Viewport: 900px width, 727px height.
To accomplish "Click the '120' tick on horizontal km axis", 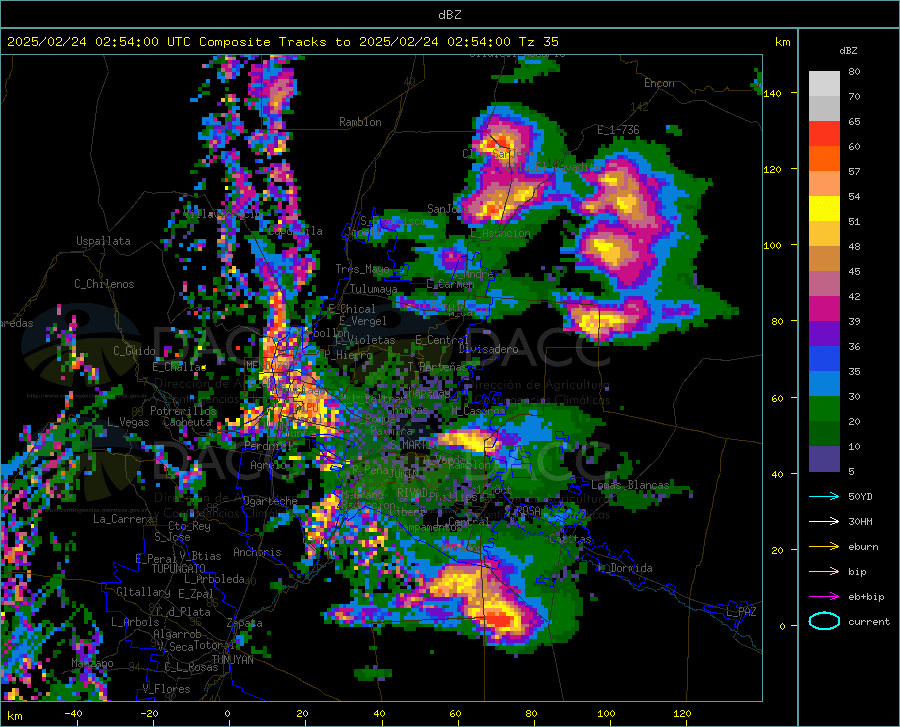I will click(682, 714).
